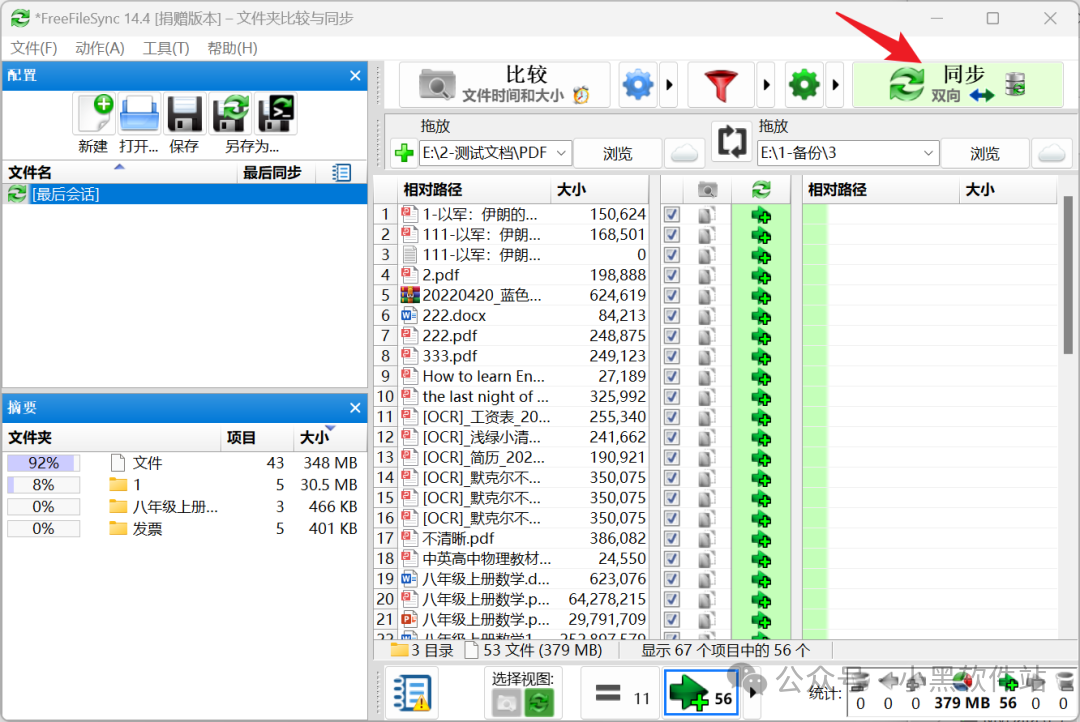Expand the arrow next to the 56 view button
The image size is (1080, 722).
(x=753, y=693)
